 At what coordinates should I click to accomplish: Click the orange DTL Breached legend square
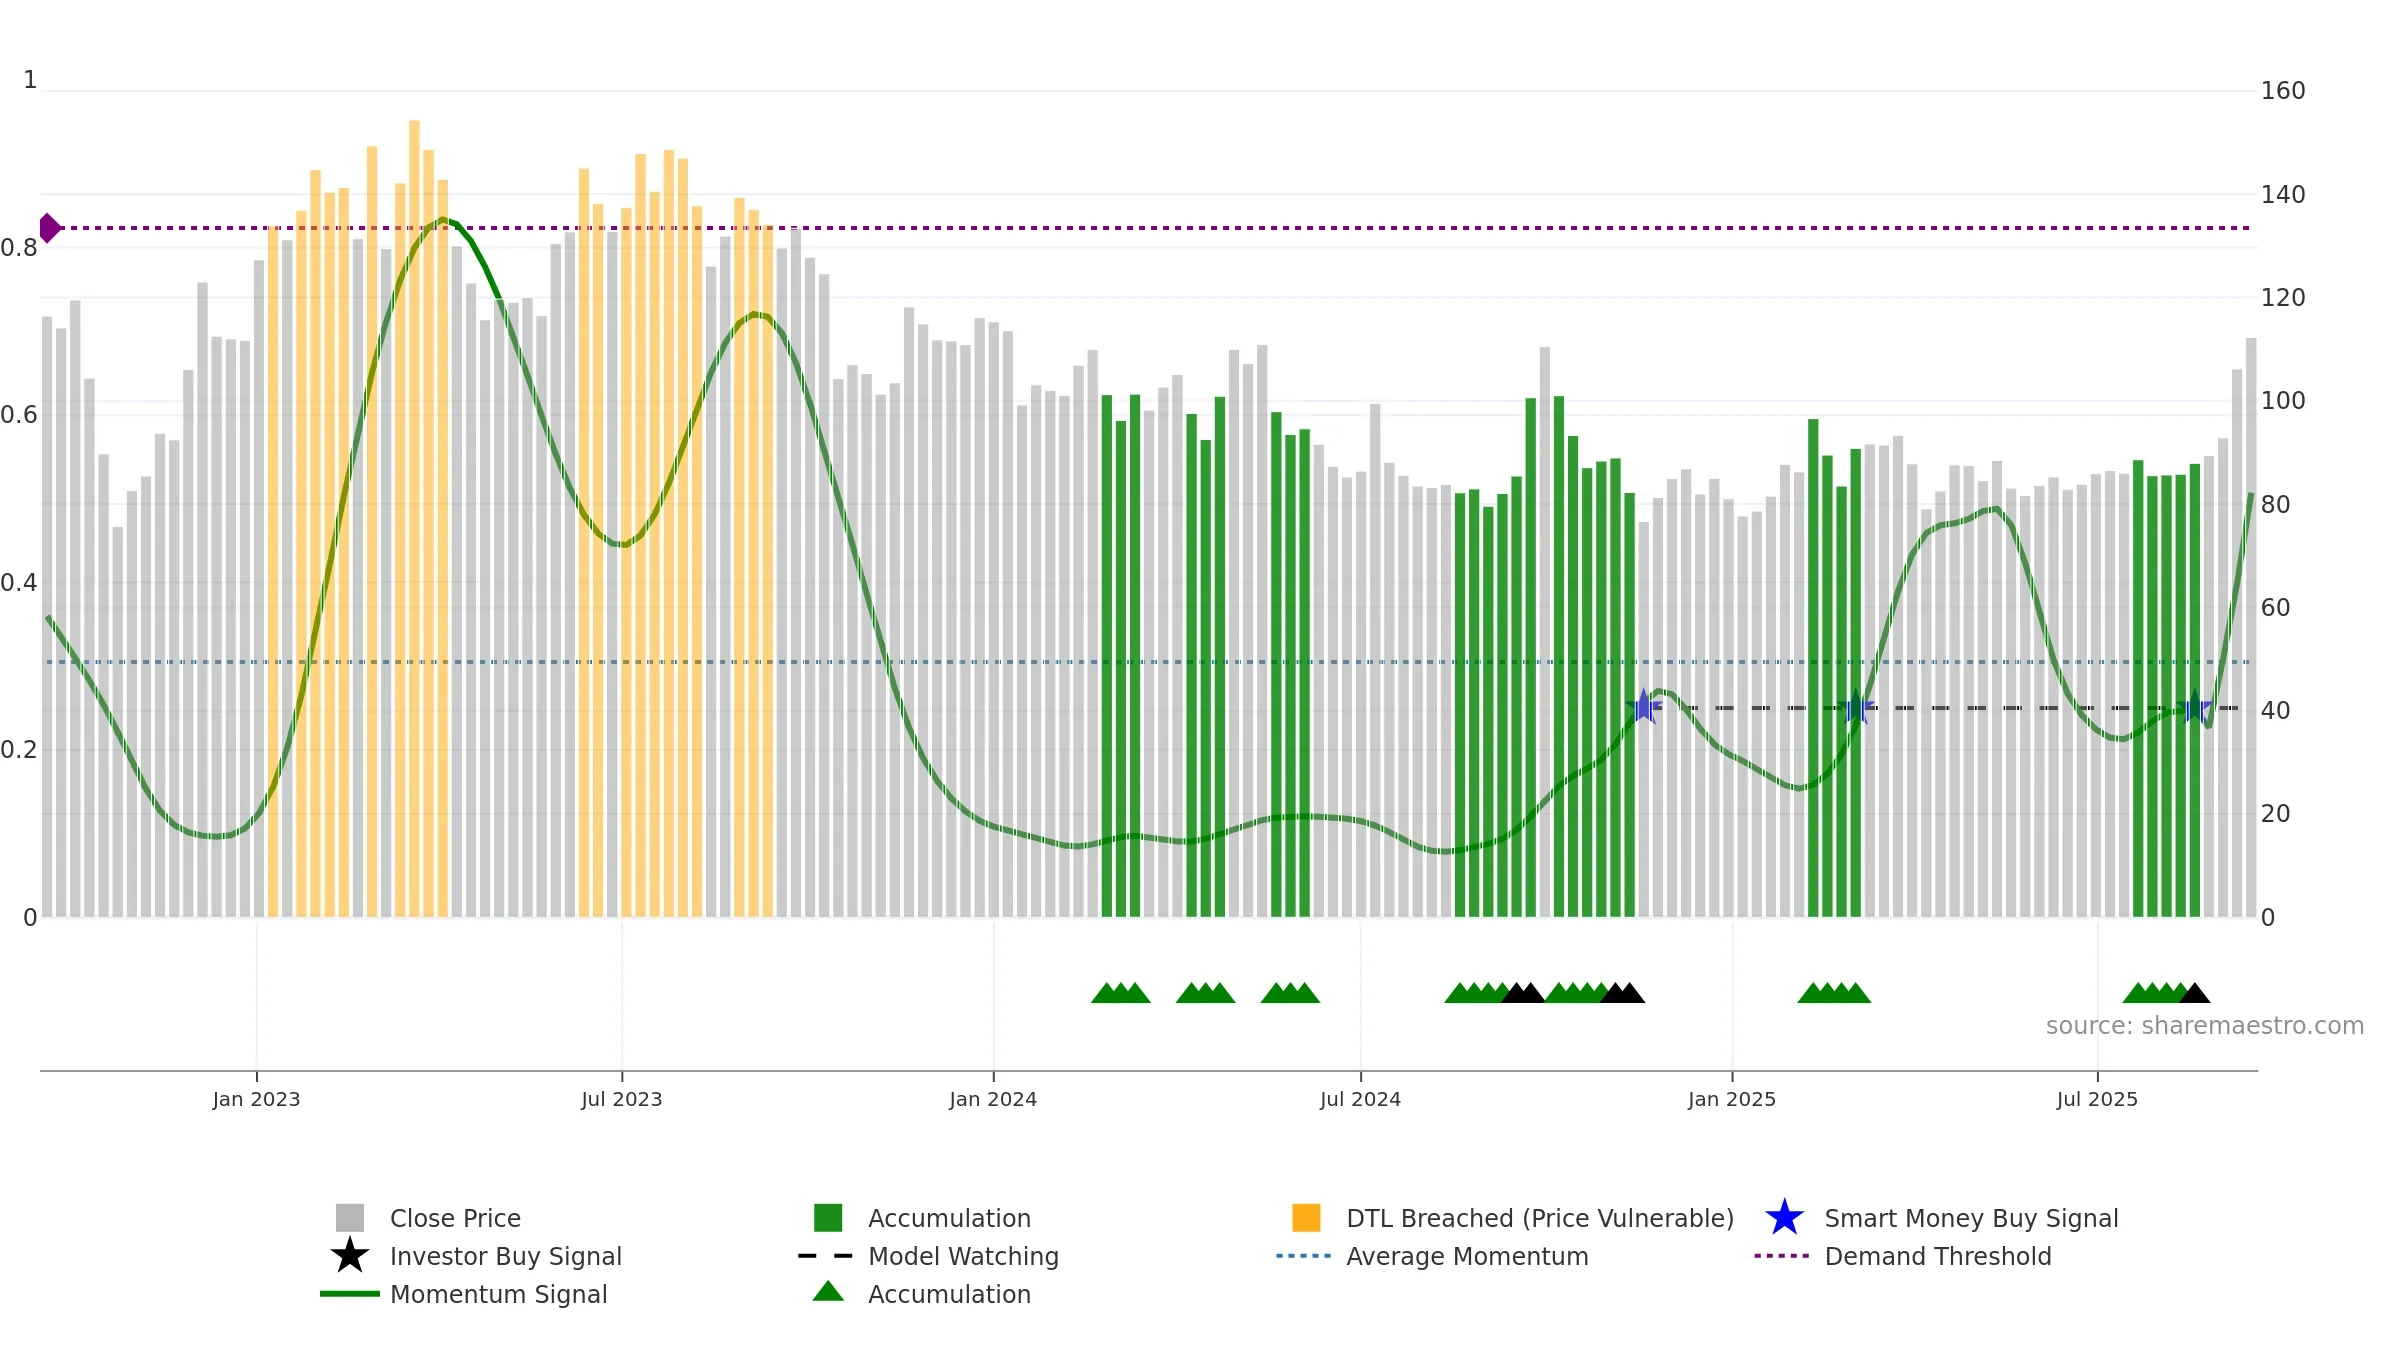1306,1218
